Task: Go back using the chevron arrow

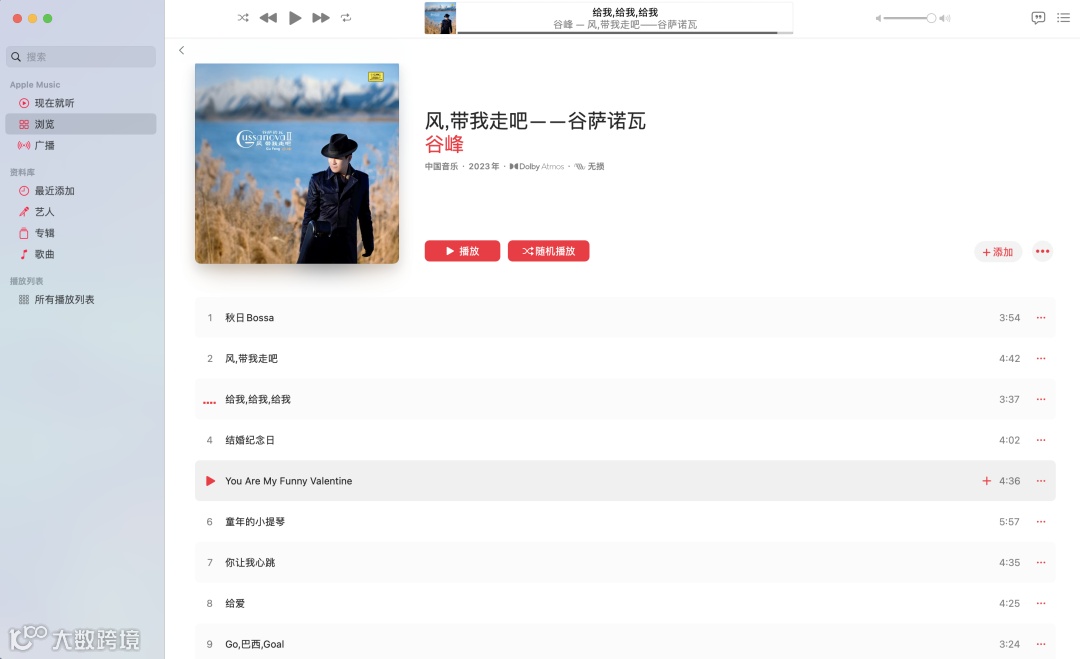Action: 181,50
